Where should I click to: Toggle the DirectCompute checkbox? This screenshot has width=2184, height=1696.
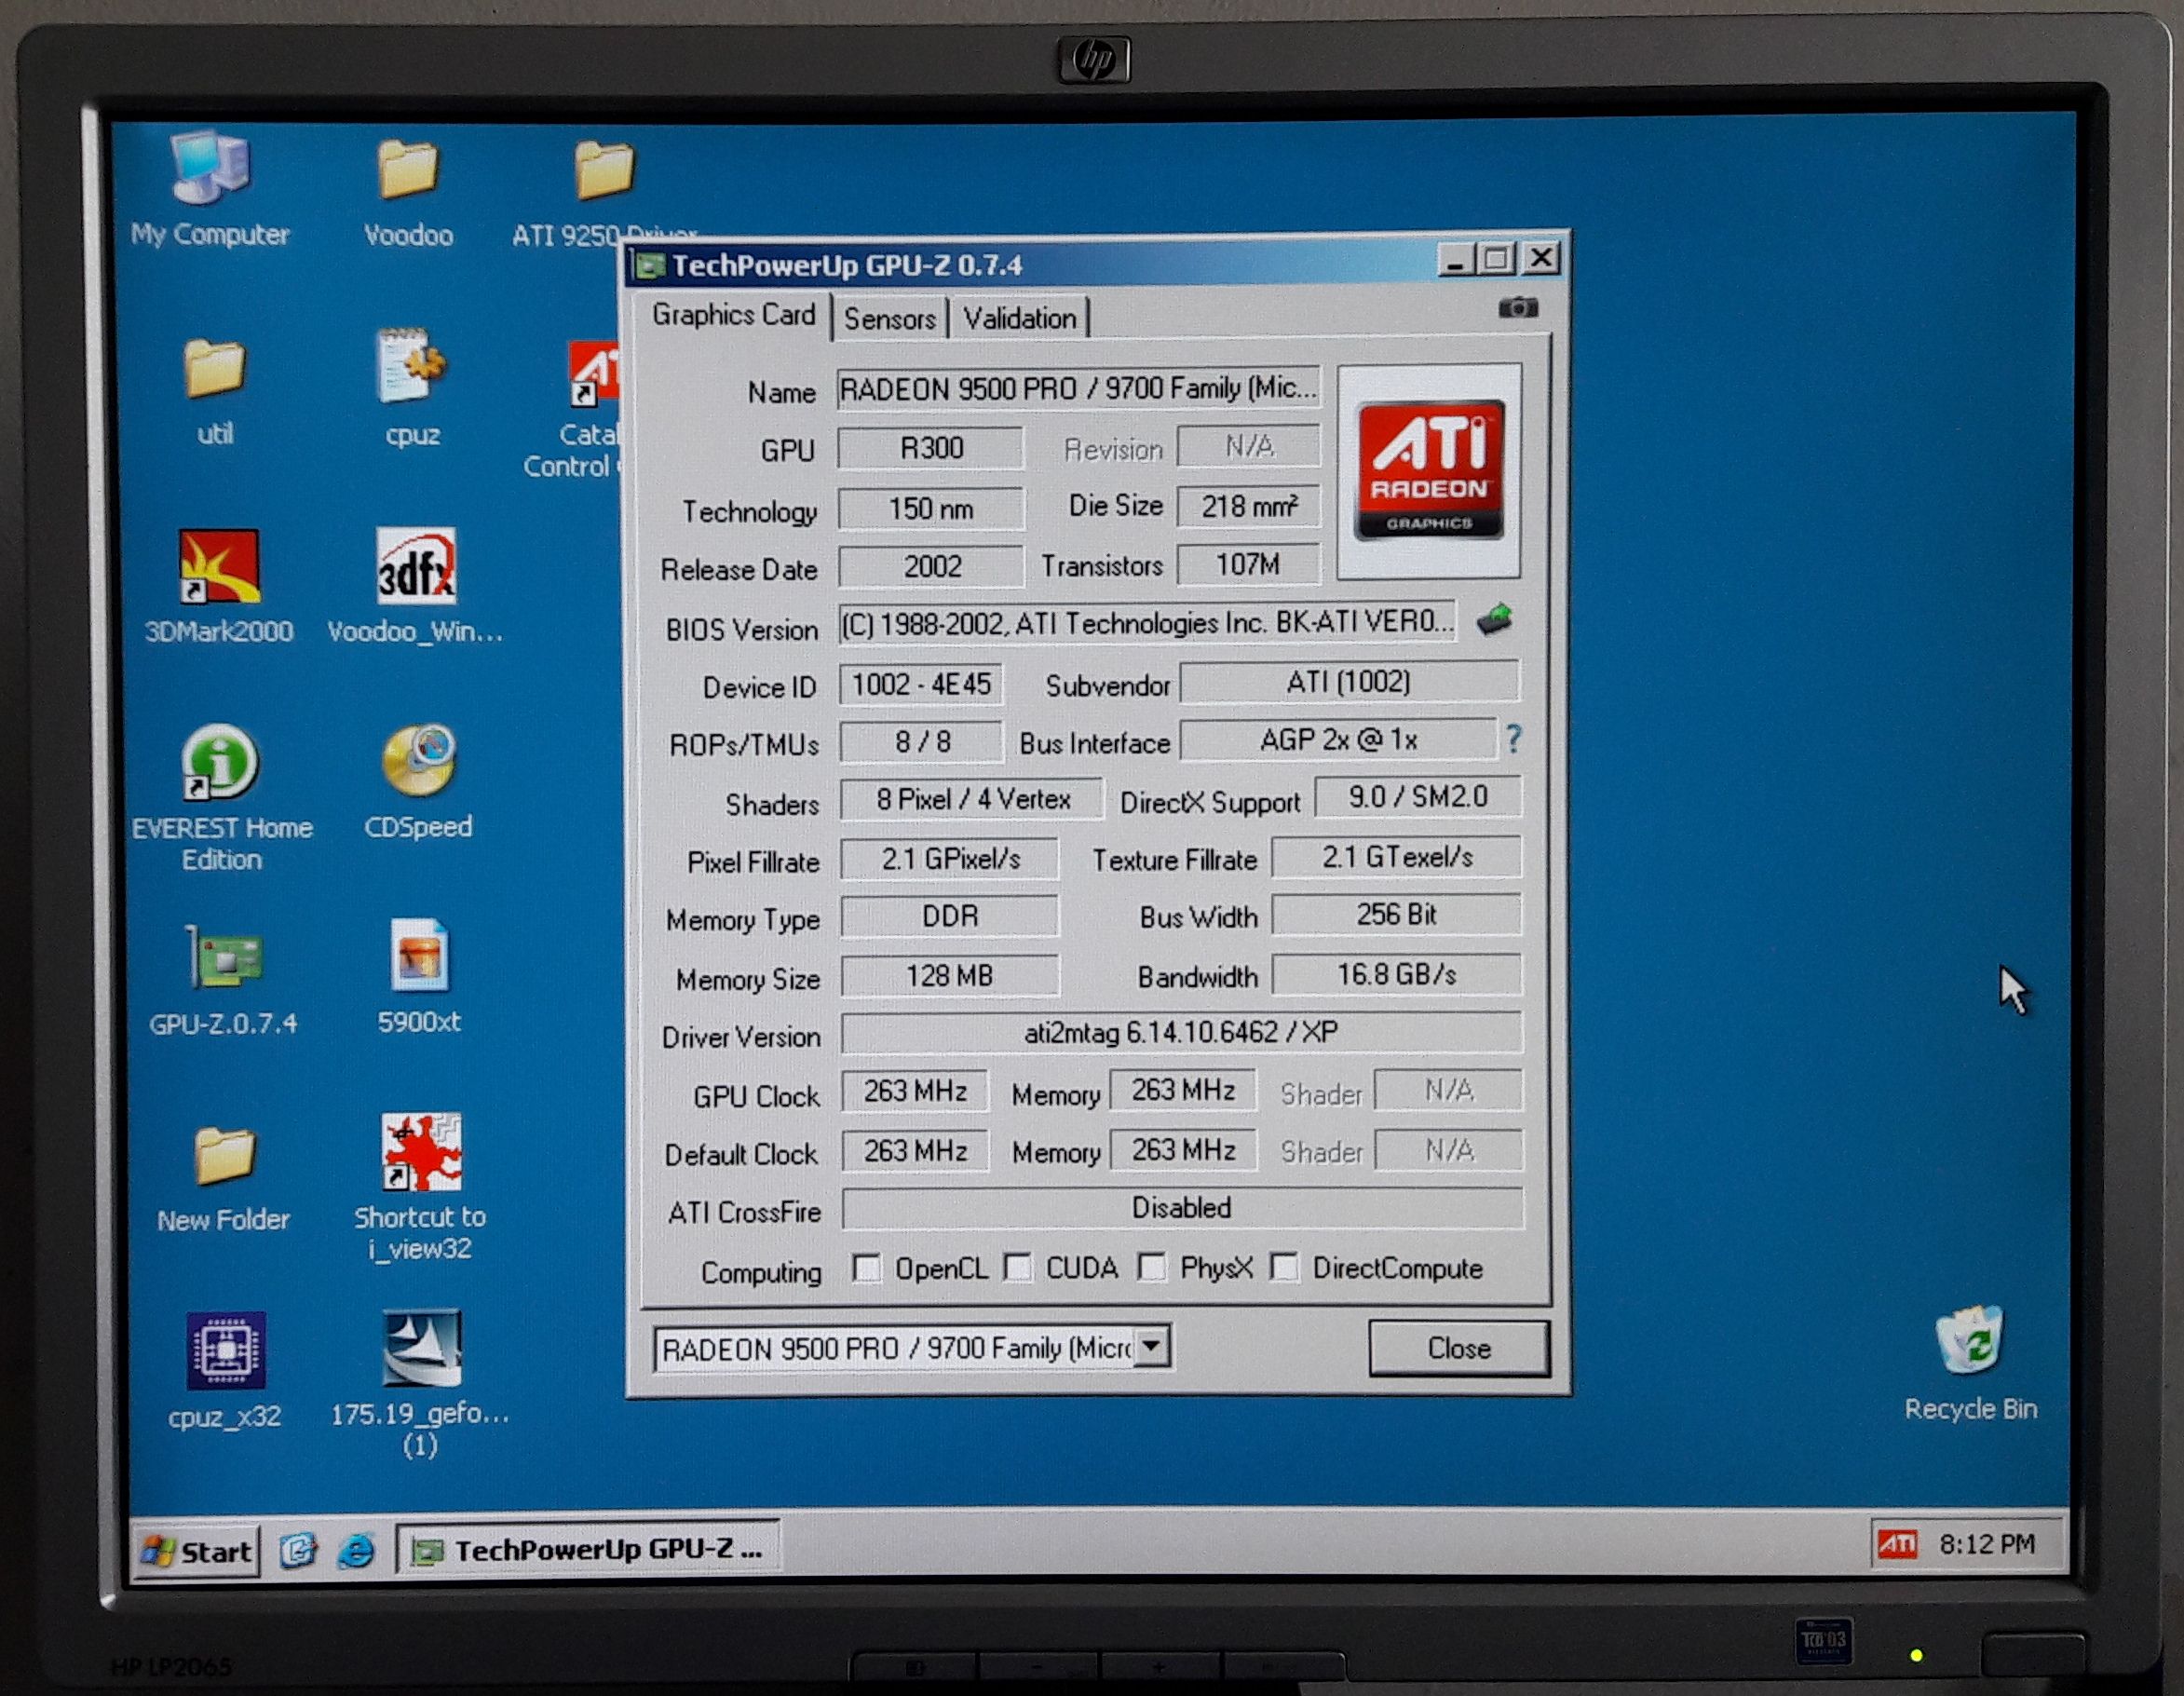click(1284, 1267)
